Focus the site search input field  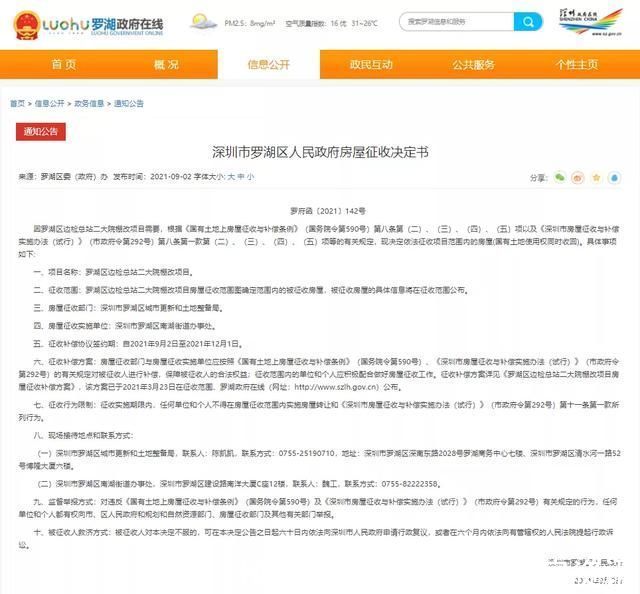coord(456,22)
